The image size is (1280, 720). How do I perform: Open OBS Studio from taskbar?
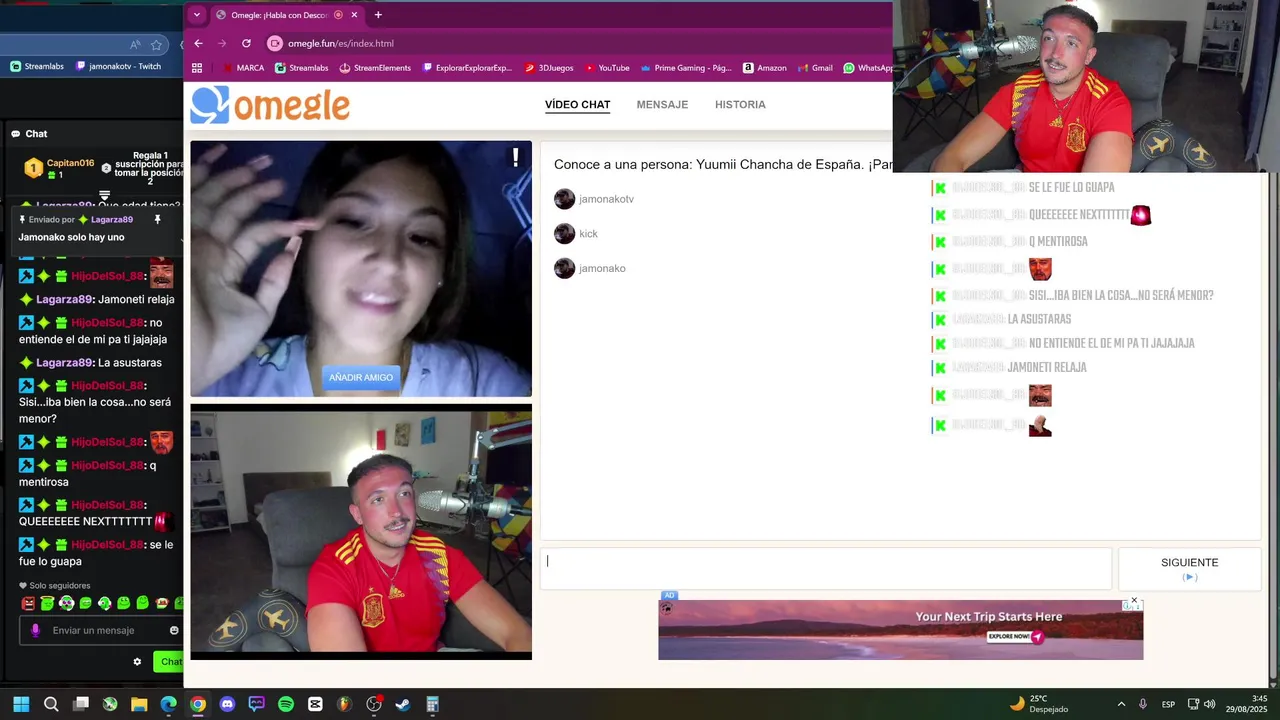click(x=374, y=704)
